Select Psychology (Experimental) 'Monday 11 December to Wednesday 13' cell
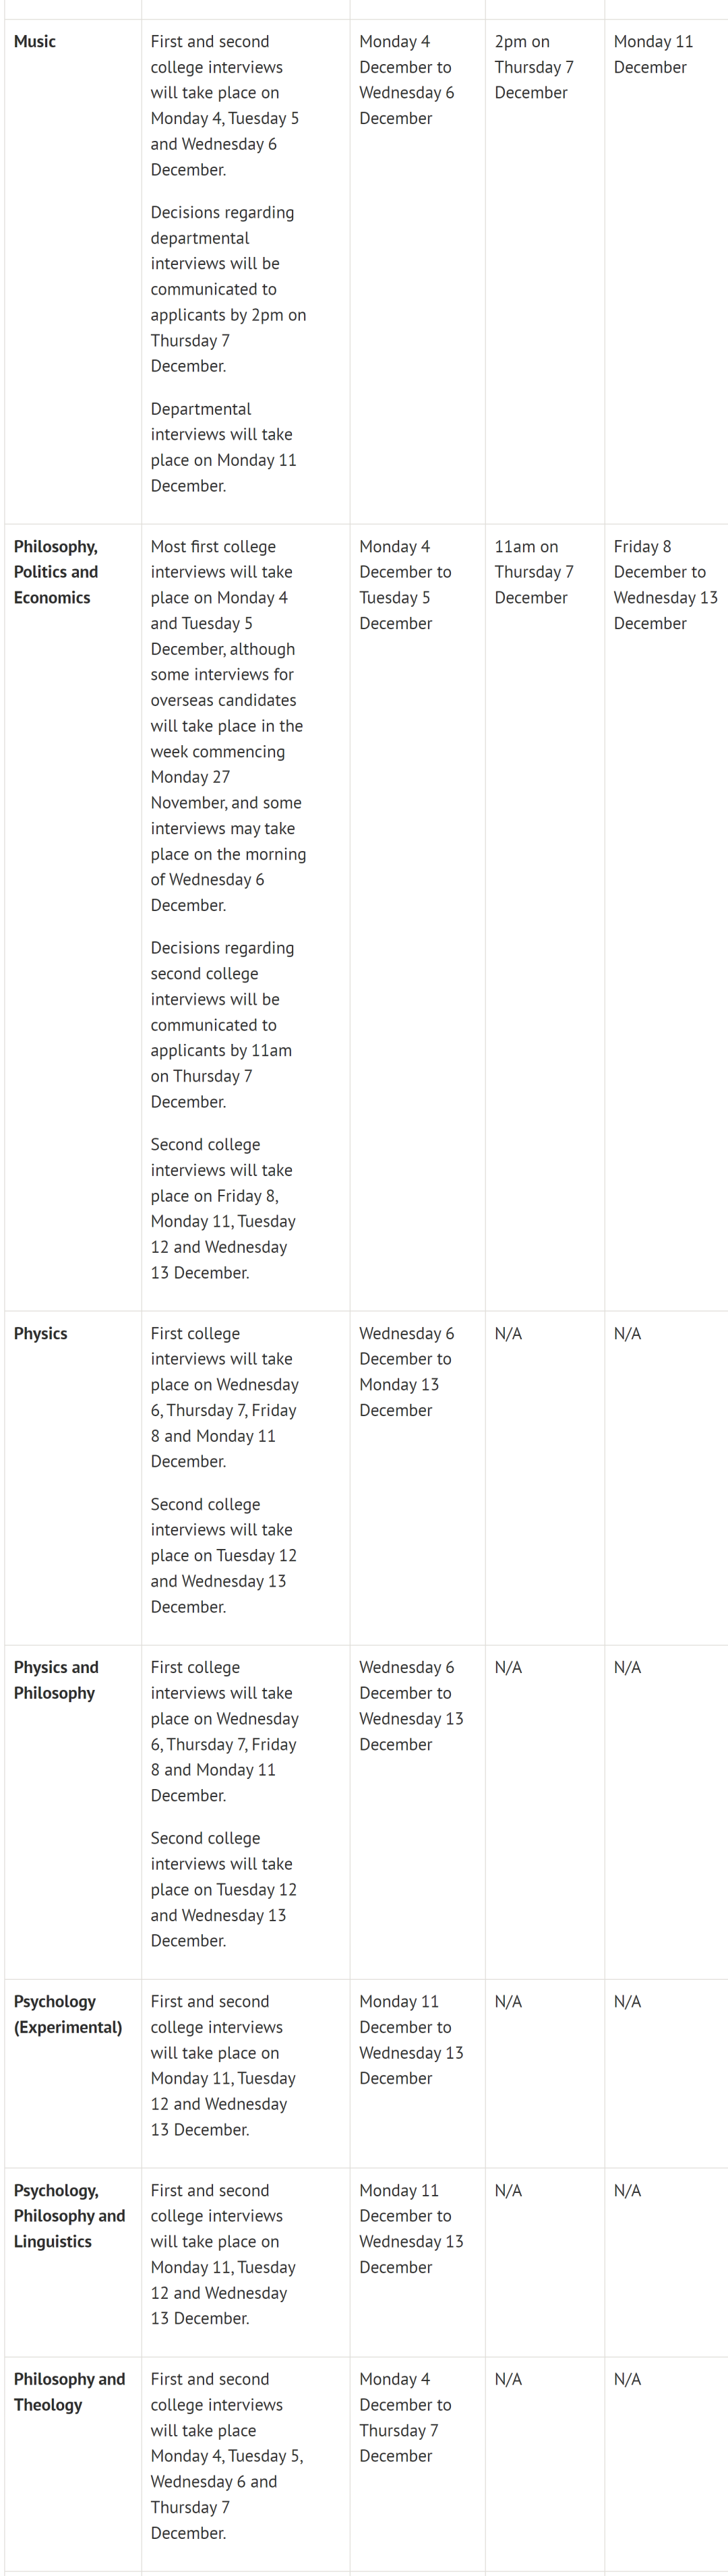The image size is (728, 2576). coord(411,2040)
